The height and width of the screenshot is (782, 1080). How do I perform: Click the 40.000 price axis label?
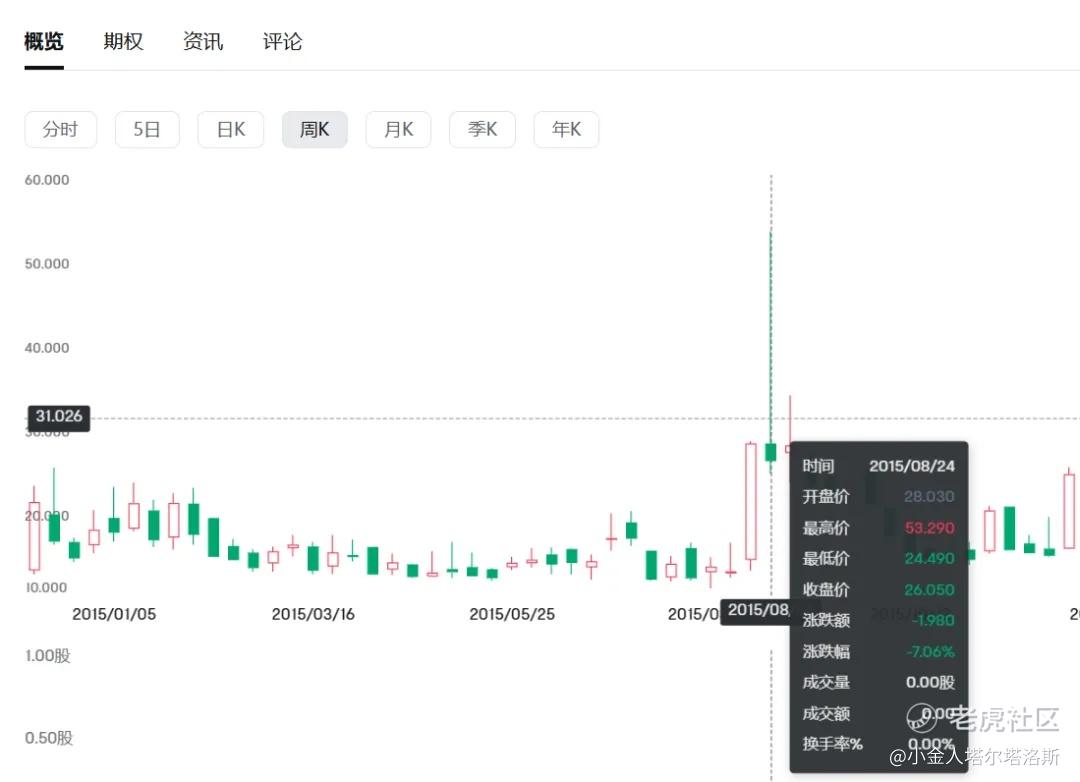coord(47,348)
